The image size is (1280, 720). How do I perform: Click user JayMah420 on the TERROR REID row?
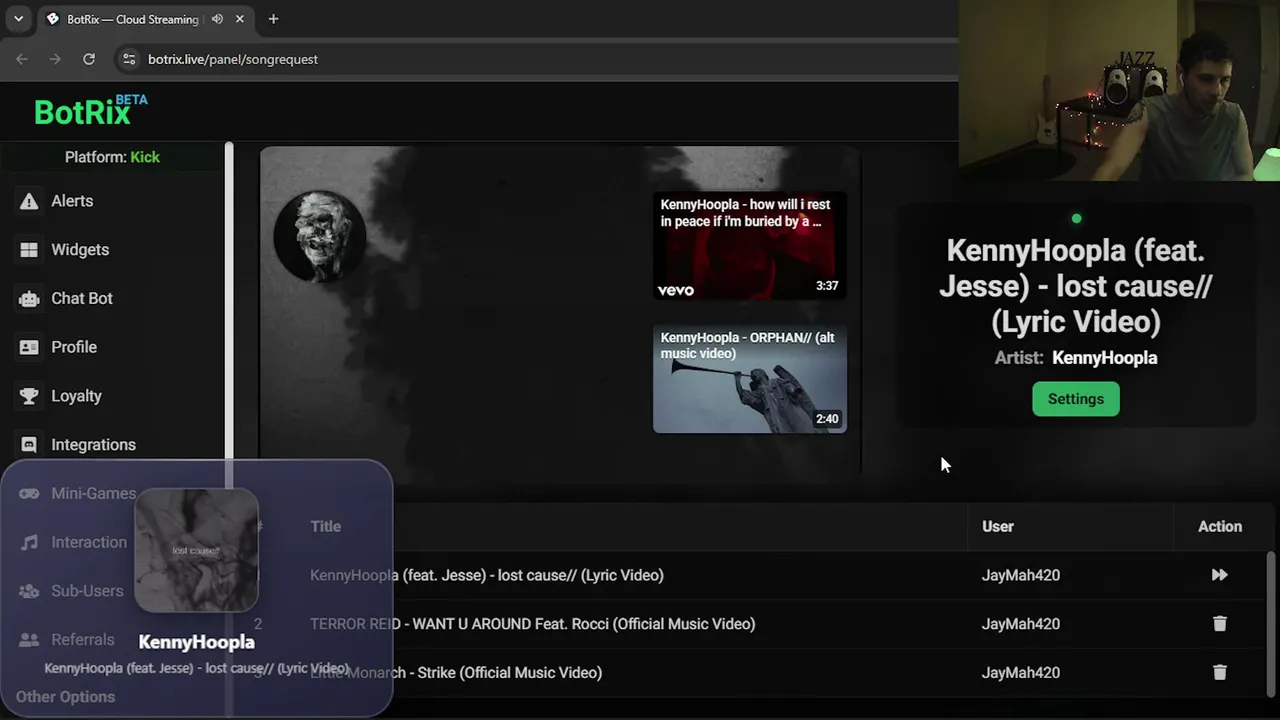point(1021,624)
